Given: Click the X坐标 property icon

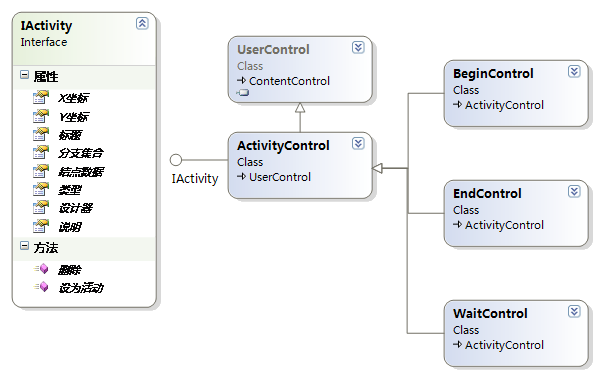Looking at the screenshot, I should coord(40,97).
